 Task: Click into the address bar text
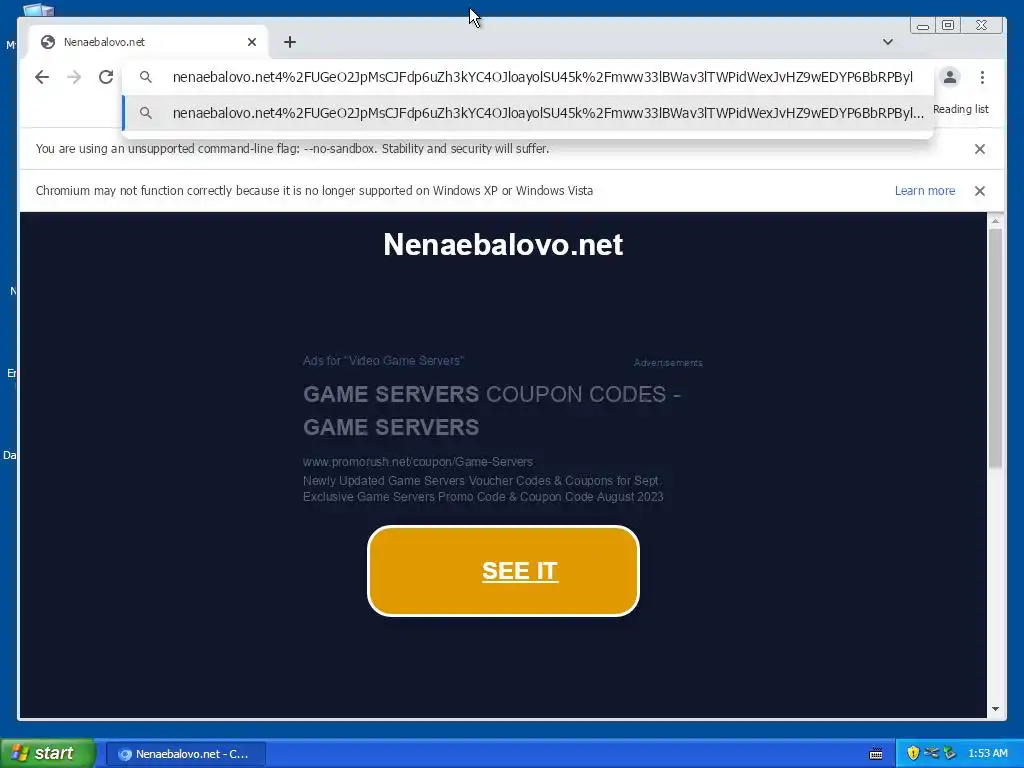[x=542, y=77]
